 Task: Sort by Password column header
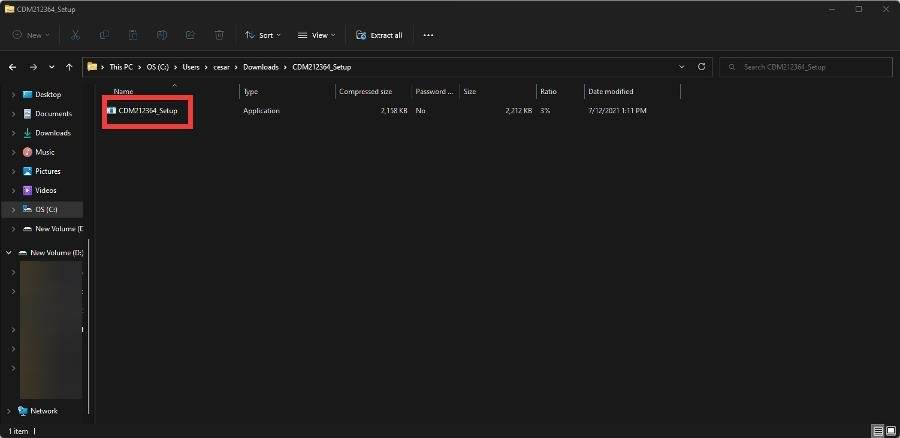[x=435, y=91]
